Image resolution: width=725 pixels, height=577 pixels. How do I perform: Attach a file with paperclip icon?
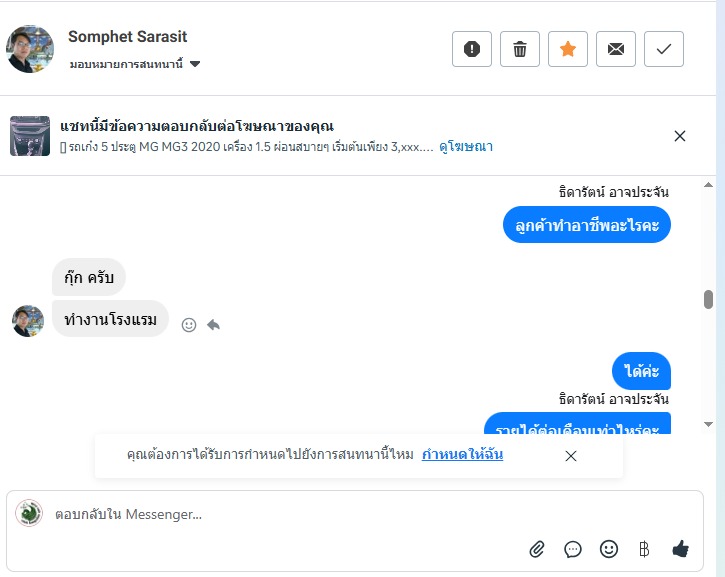[537, 548]
